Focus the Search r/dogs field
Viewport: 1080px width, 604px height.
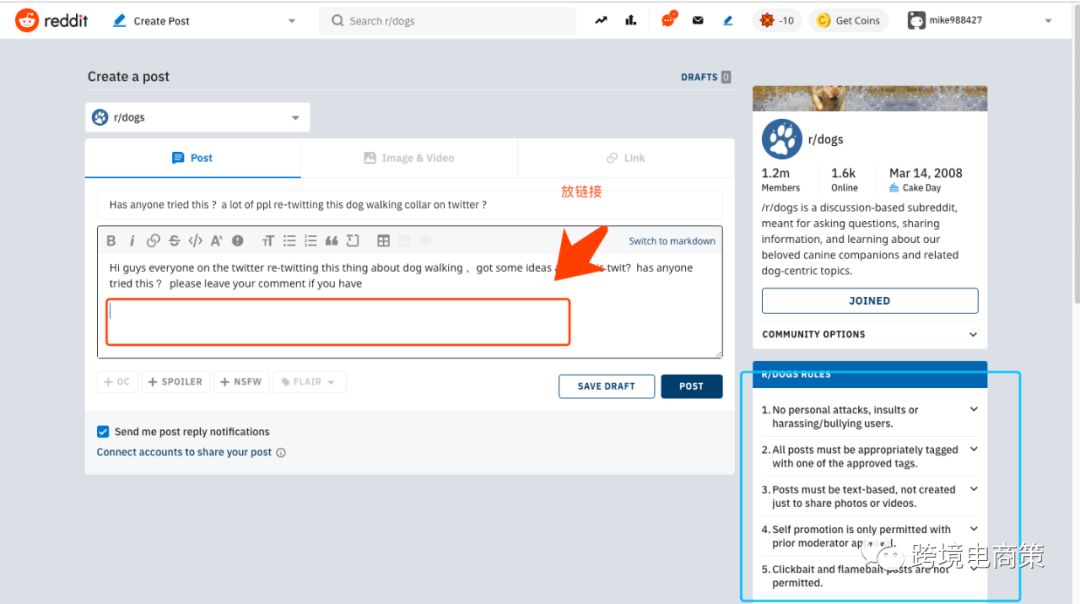click(x=448, y=21)
